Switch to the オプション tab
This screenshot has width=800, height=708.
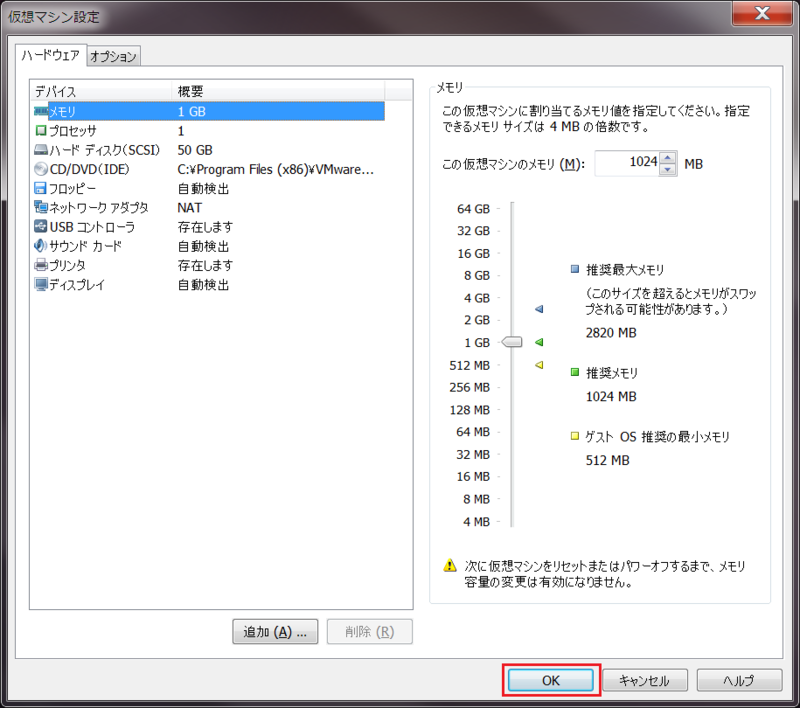point(114,56)
